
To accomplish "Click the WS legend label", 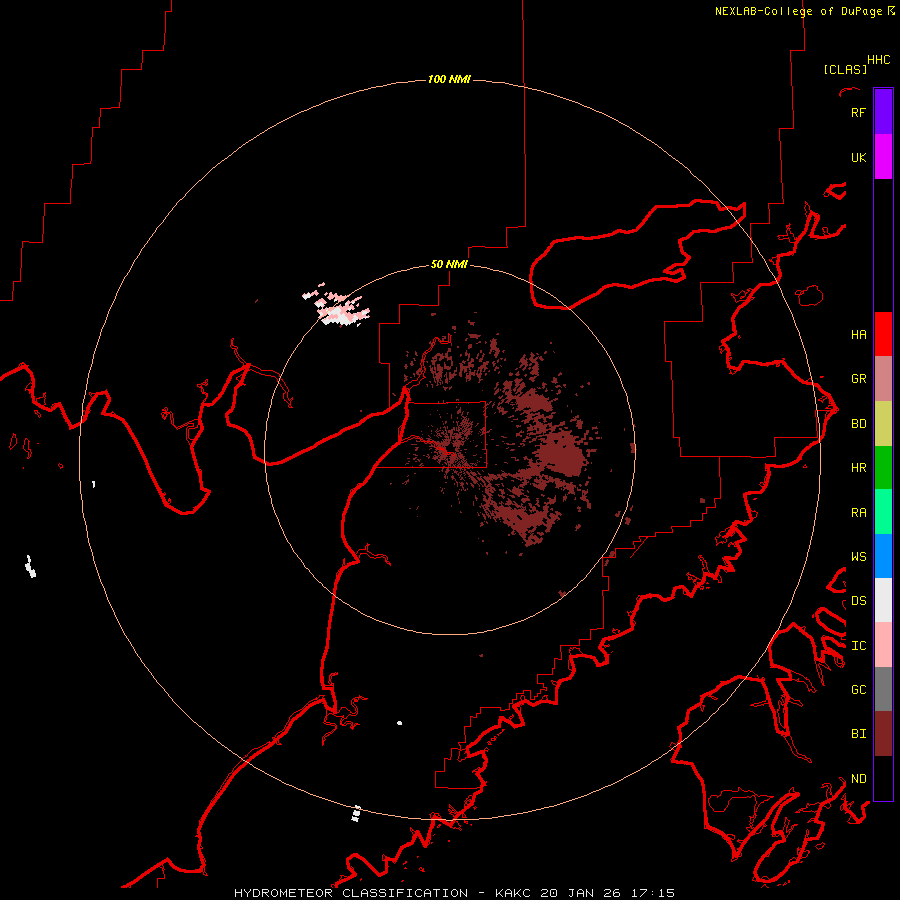I will (858, 556).
